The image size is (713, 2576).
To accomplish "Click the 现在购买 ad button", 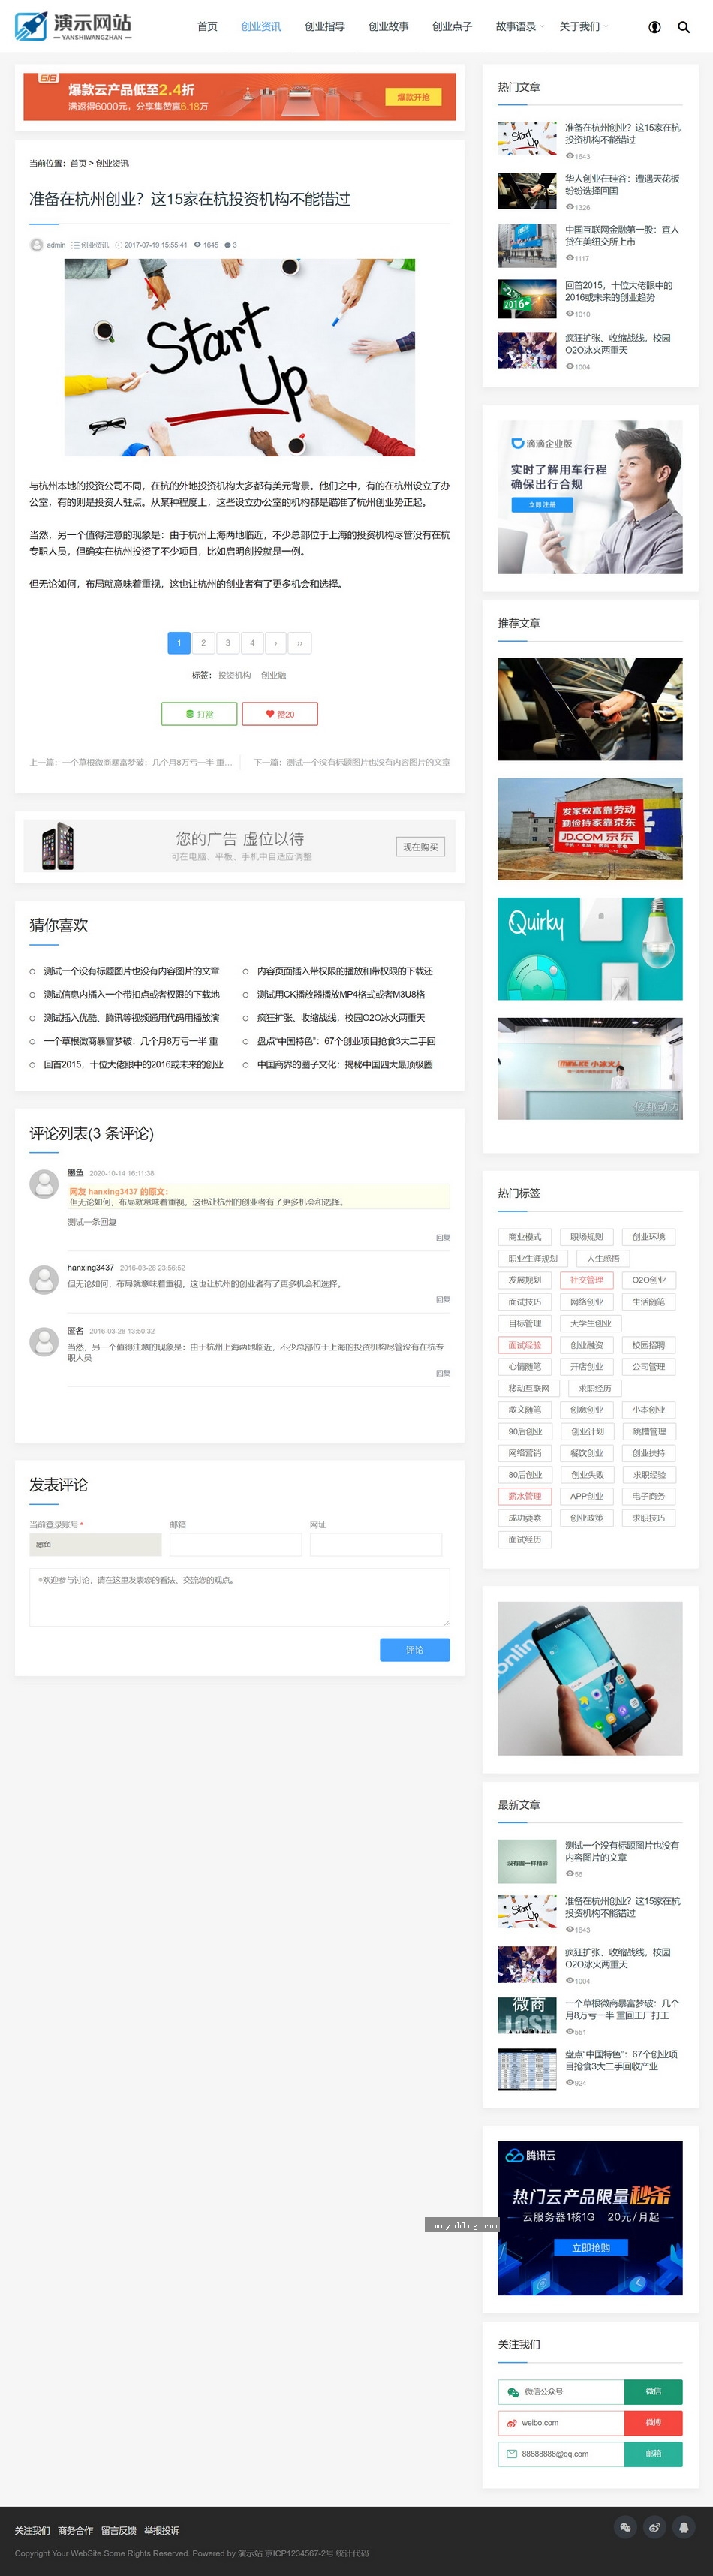I will point(421,847).
